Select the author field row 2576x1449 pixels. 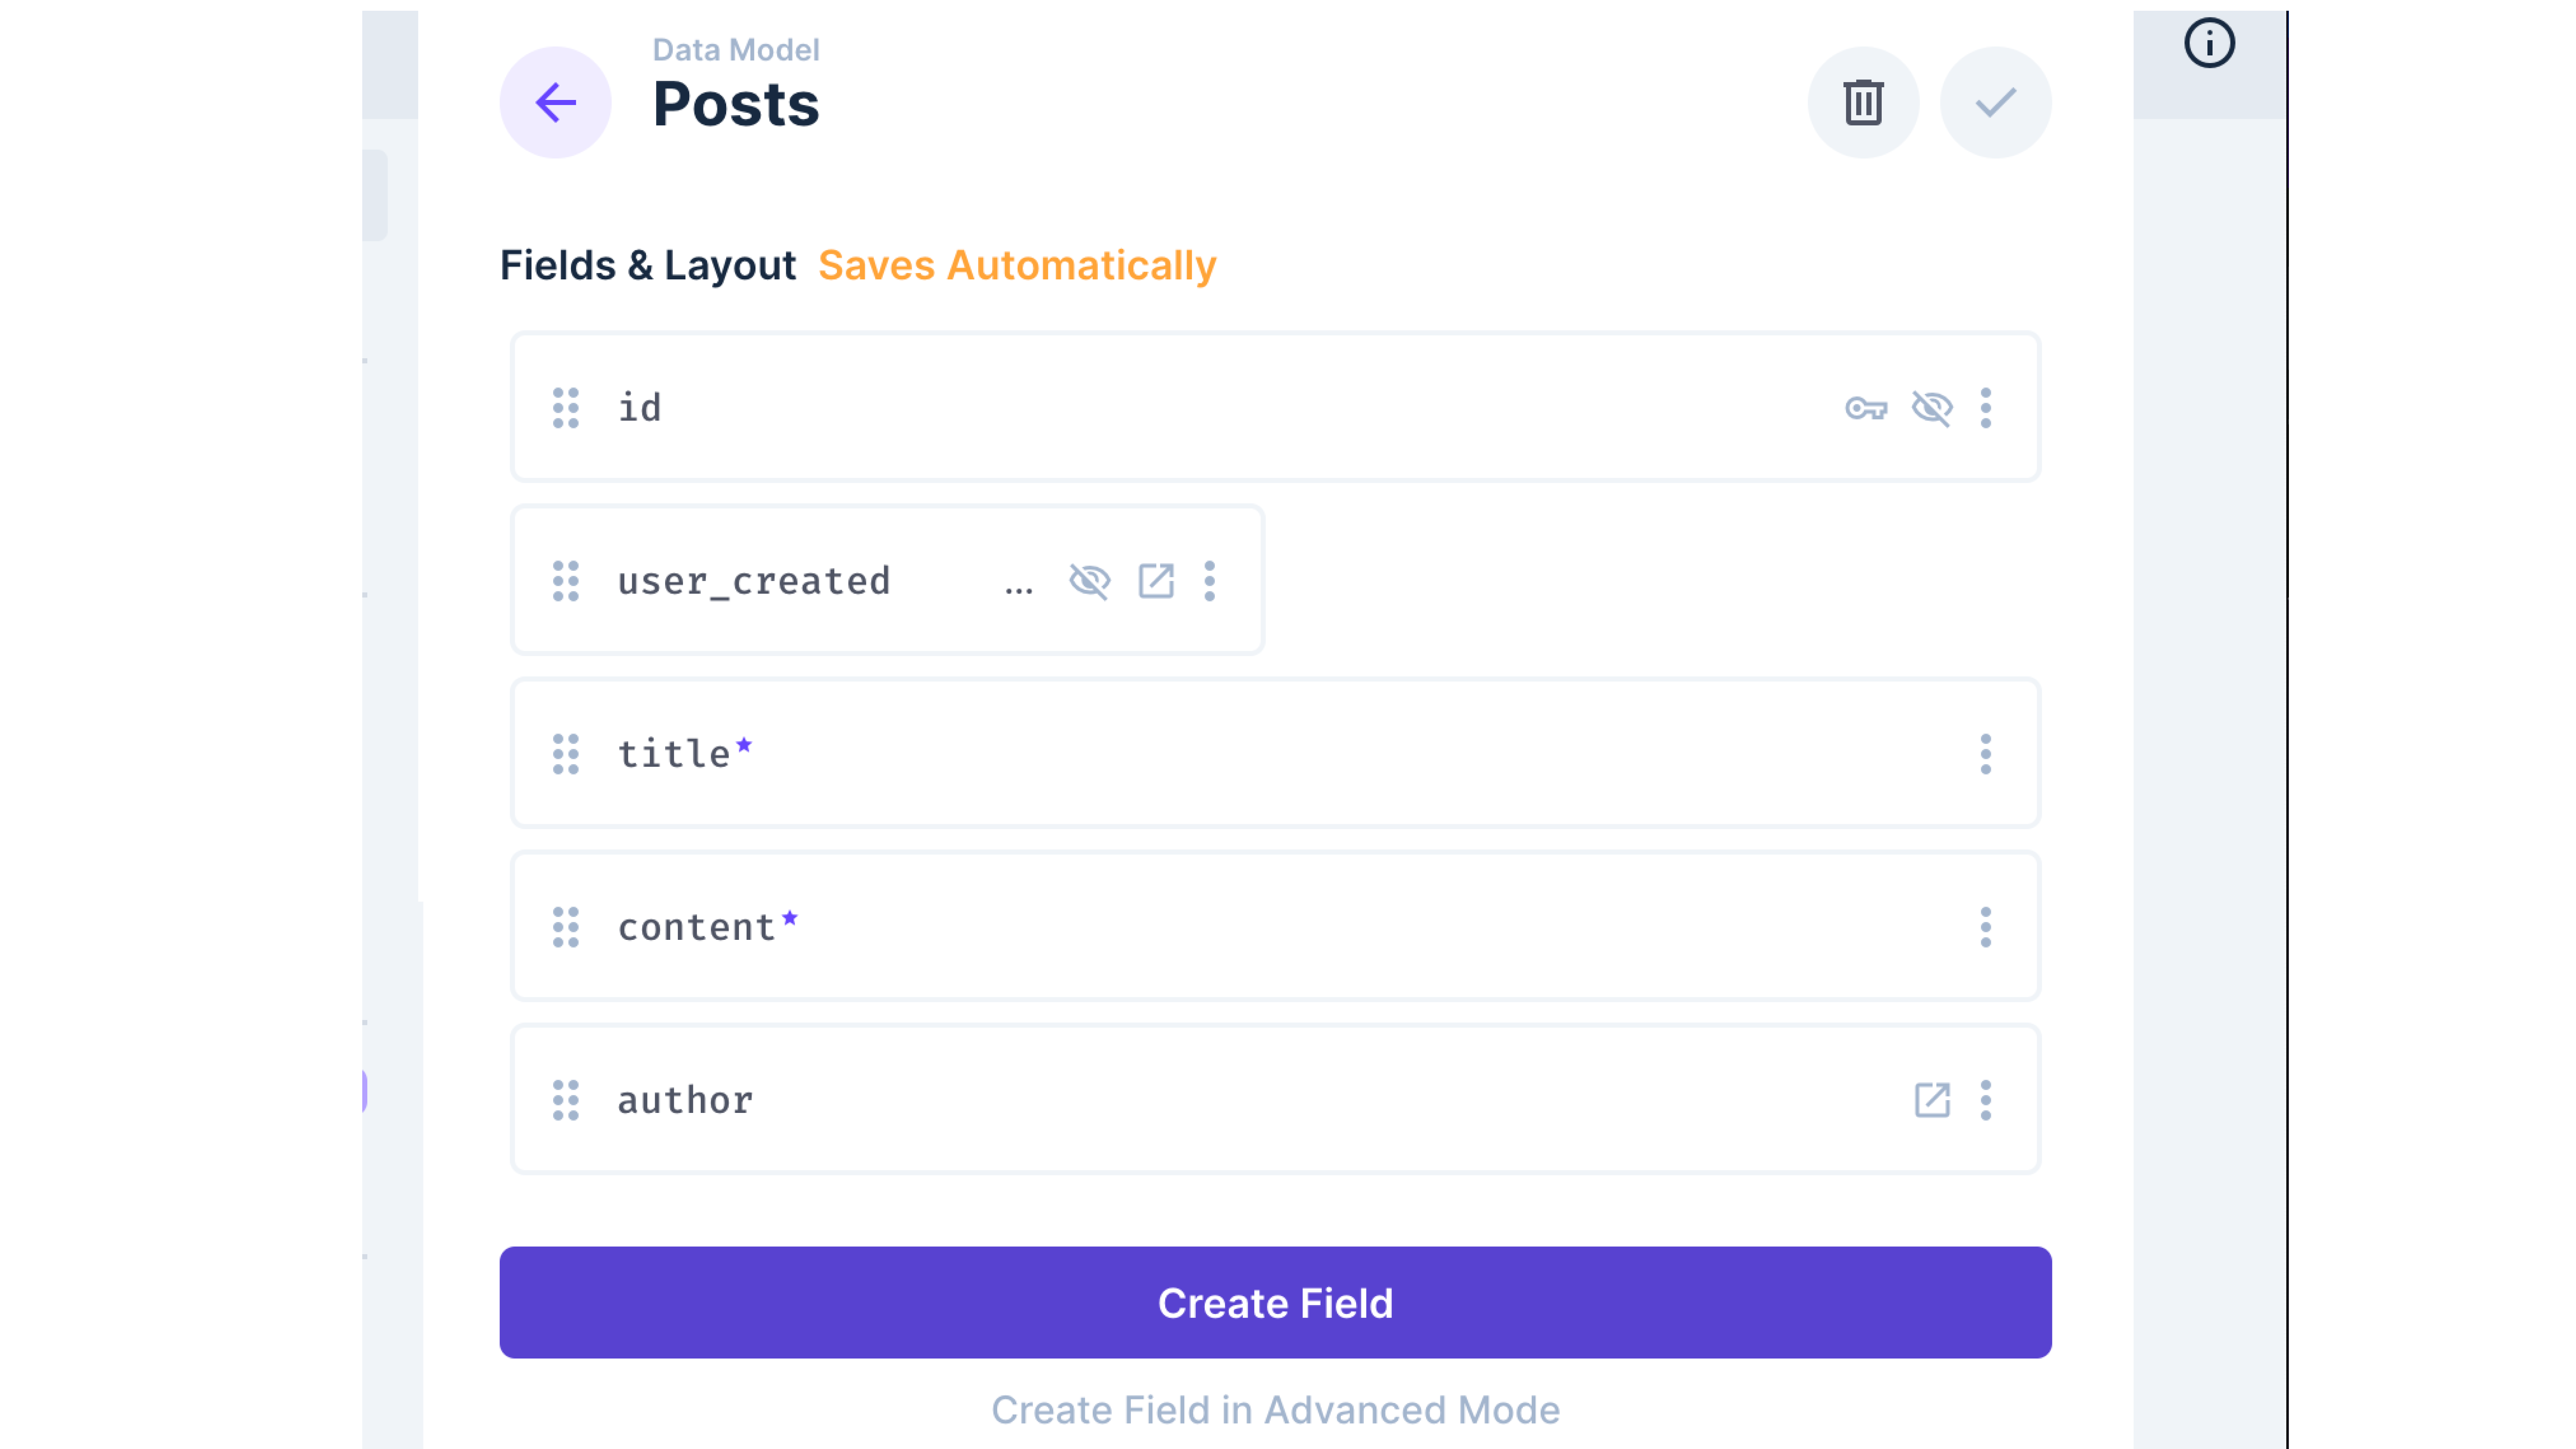click(1200, 1100)
